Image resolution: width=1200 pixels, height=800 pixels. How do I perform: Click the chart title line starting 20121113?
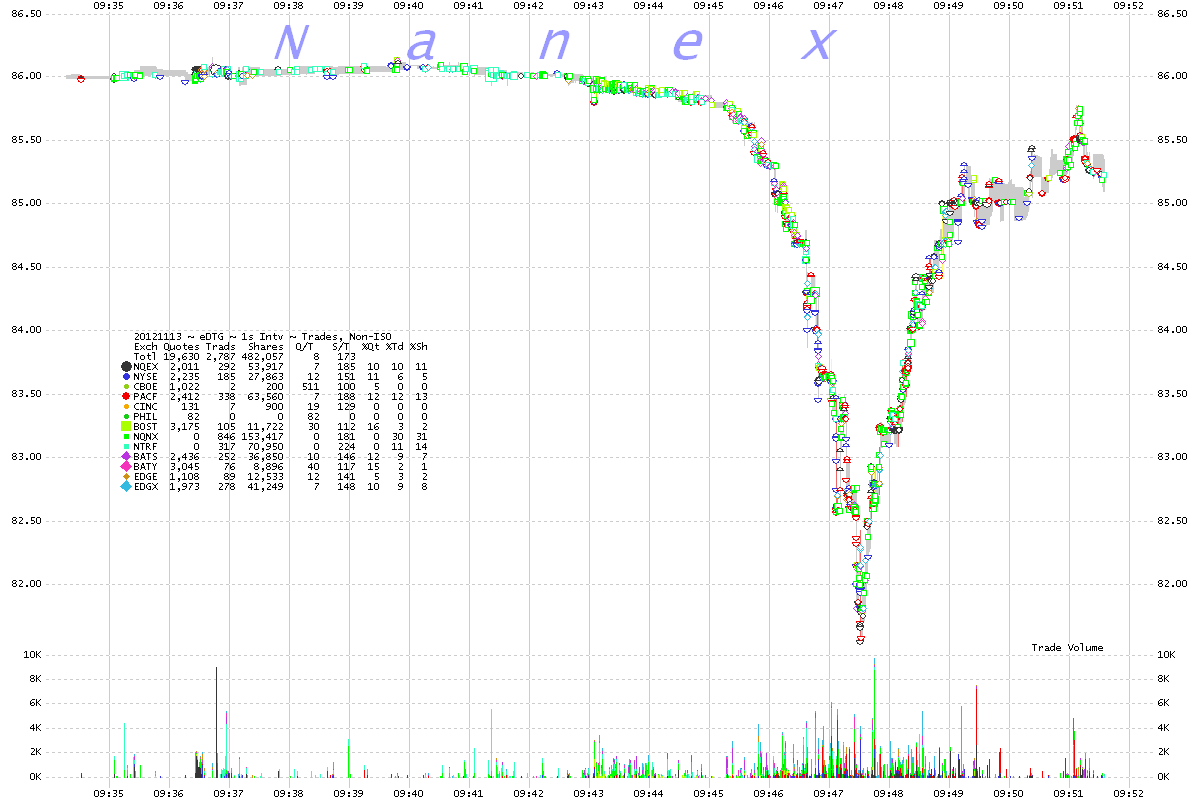pyautogui.click(x=264, y=336)
